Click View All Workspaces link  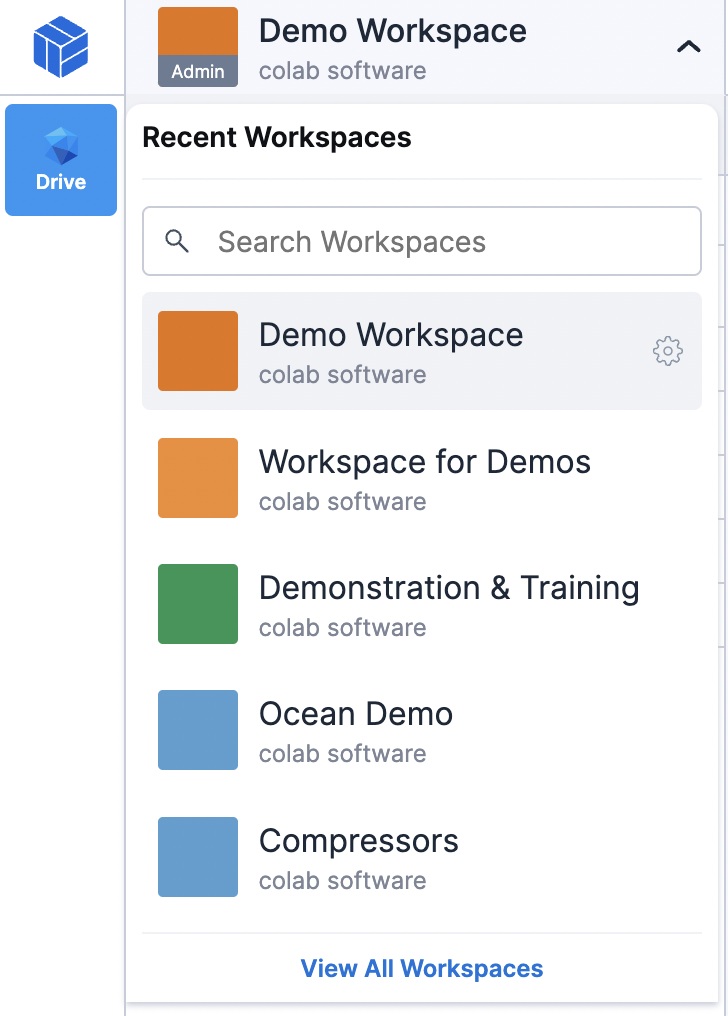[x=422, y=968]
